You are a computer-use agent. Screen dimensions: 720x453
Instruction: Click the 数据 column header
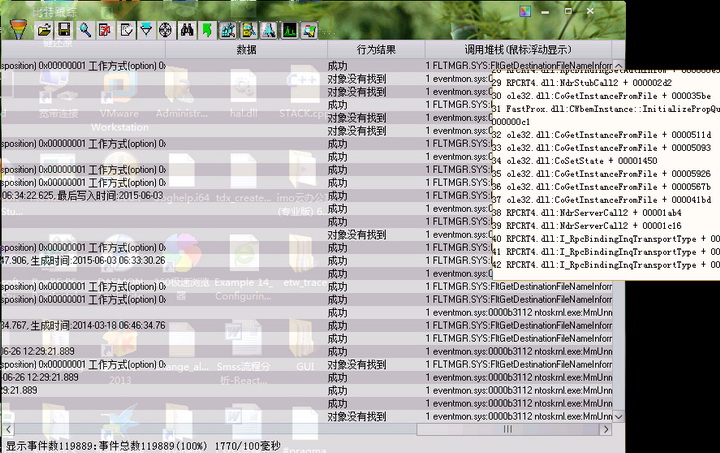246,49
